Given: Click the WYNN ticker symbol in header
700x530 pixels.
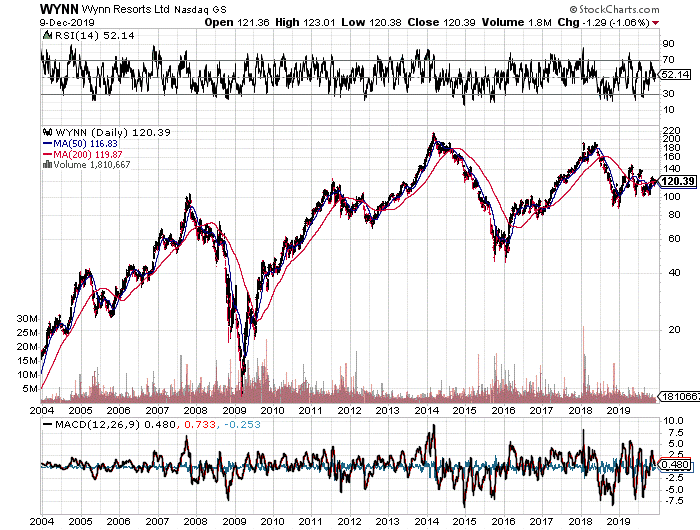Looking at the screenshot, I should 59,9.
